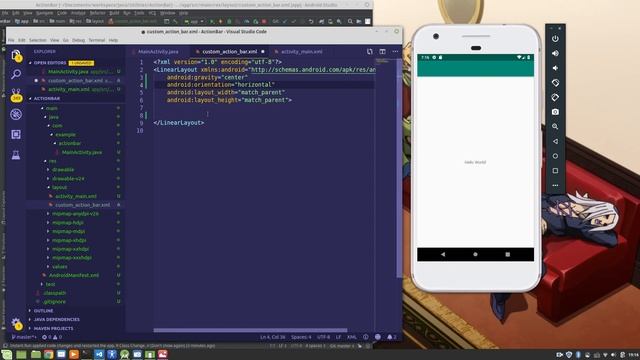Switch to MainActivity.java tab
This screenshot has height=360, width=640.
[x=158, y=52]
